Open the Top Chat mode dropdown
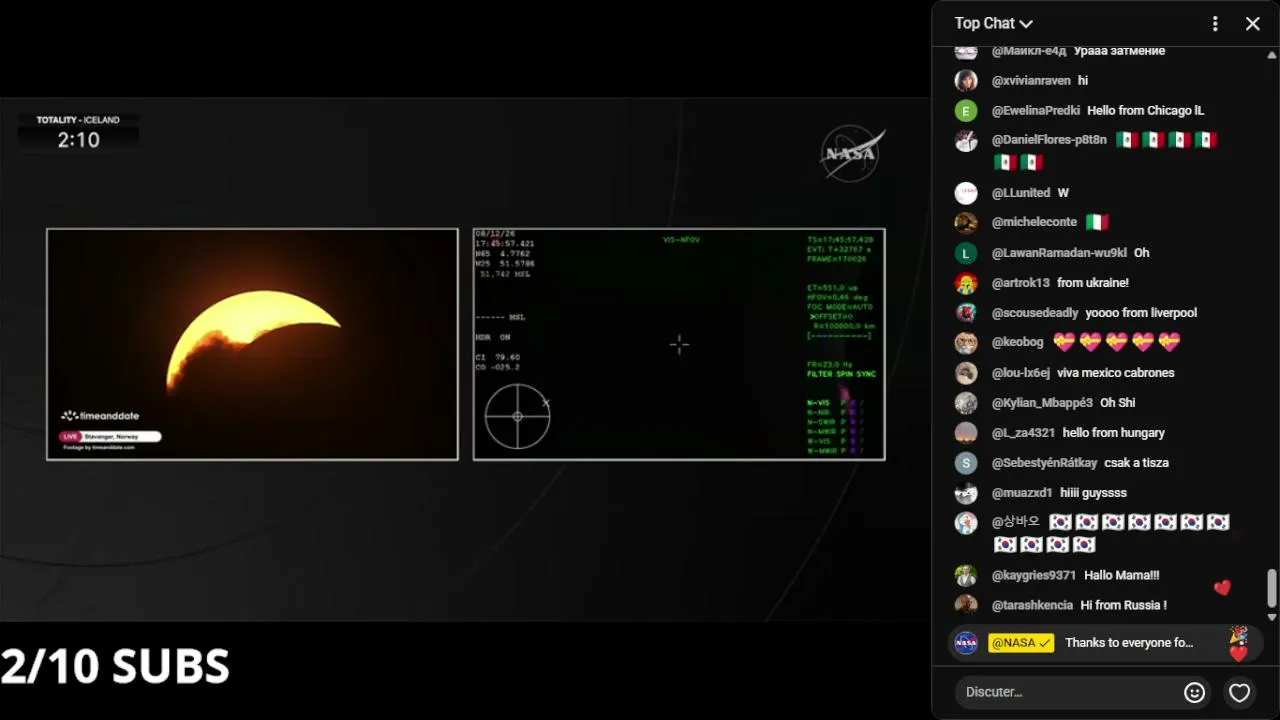The image size is (1280, 720). pos(993,23)
